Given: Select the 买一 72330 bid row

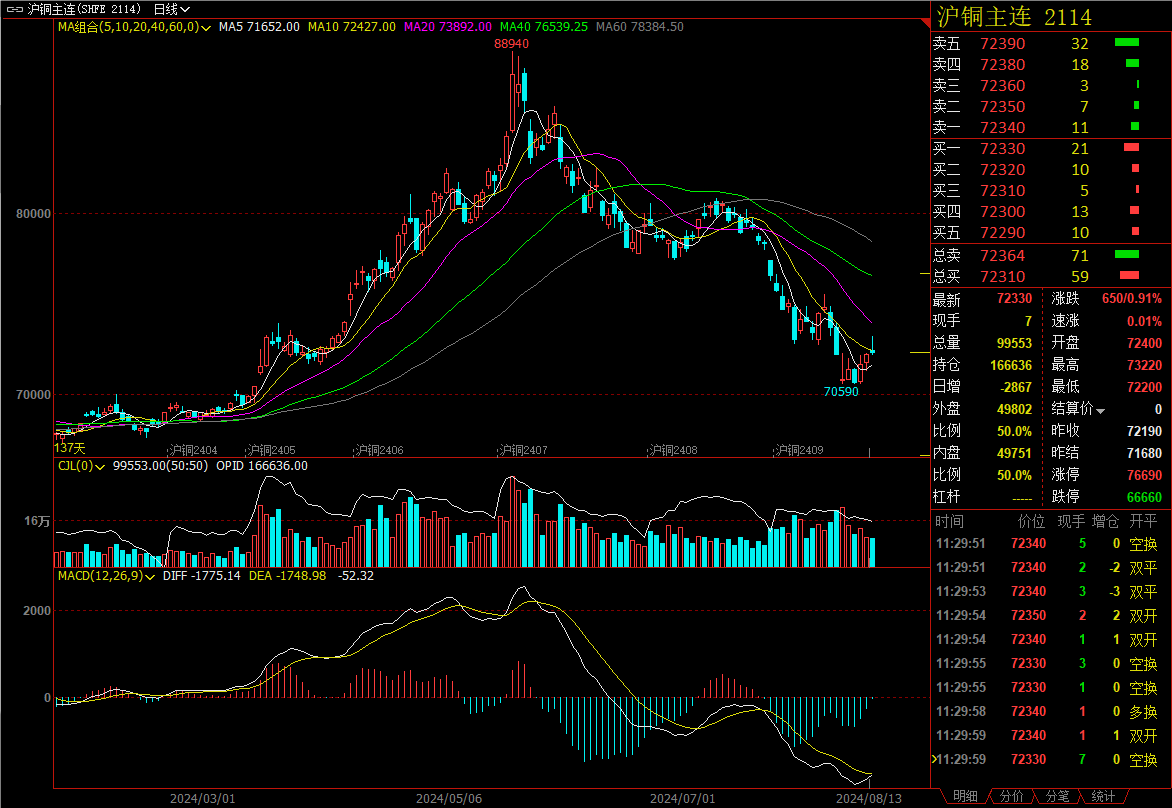Looking at the screenshot, I should click(1051, 149).
